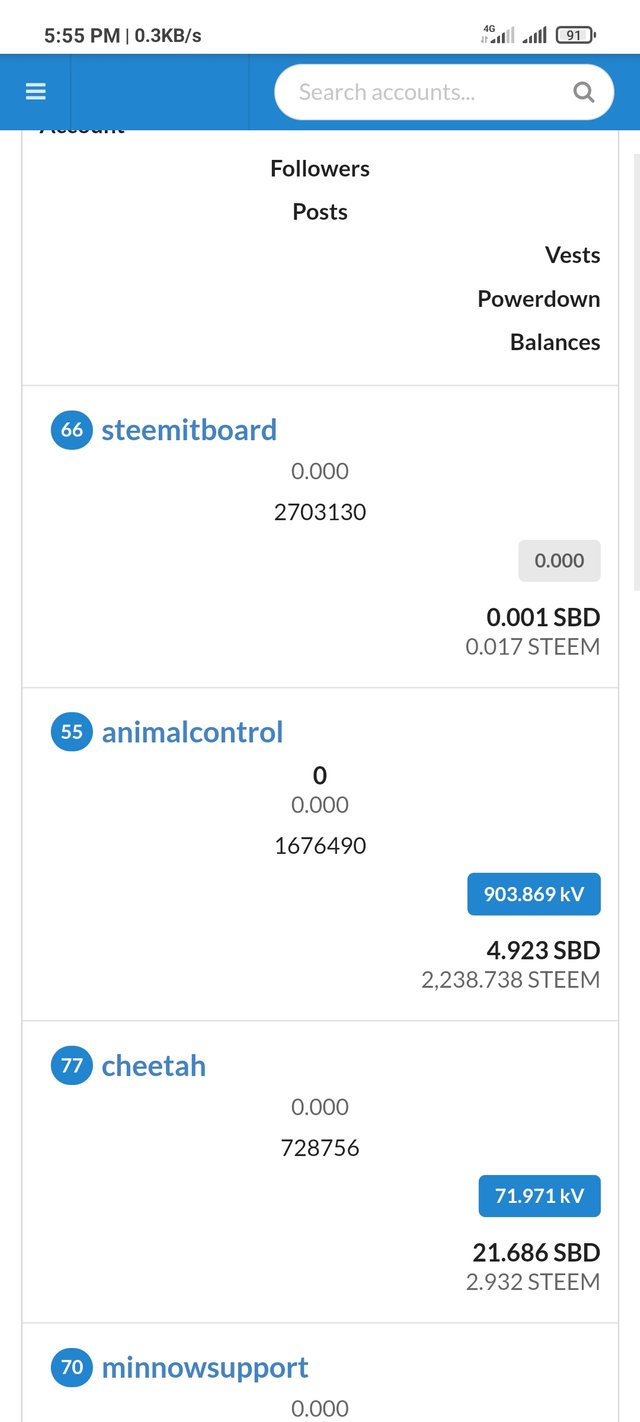Screen dimensions: 640x1422
Task: Open the animalcontrol account link
Action: (x=192, y=732)
